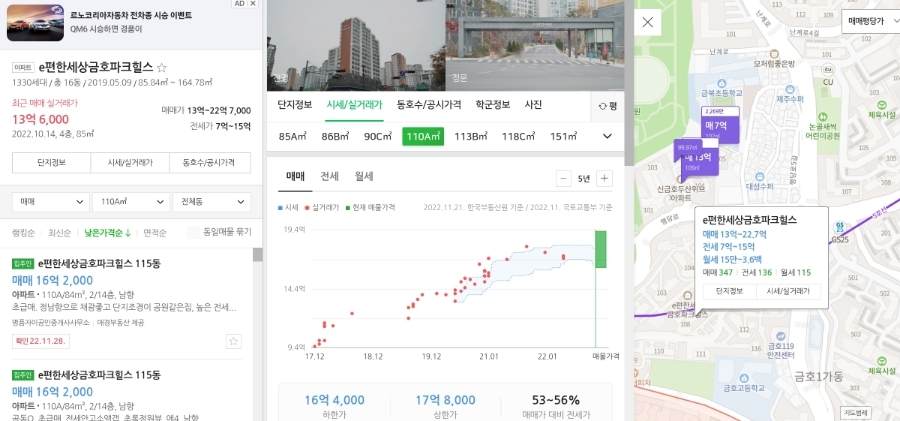Open the first 매매 16억 2,000 listing

click(x=52, y=281)
